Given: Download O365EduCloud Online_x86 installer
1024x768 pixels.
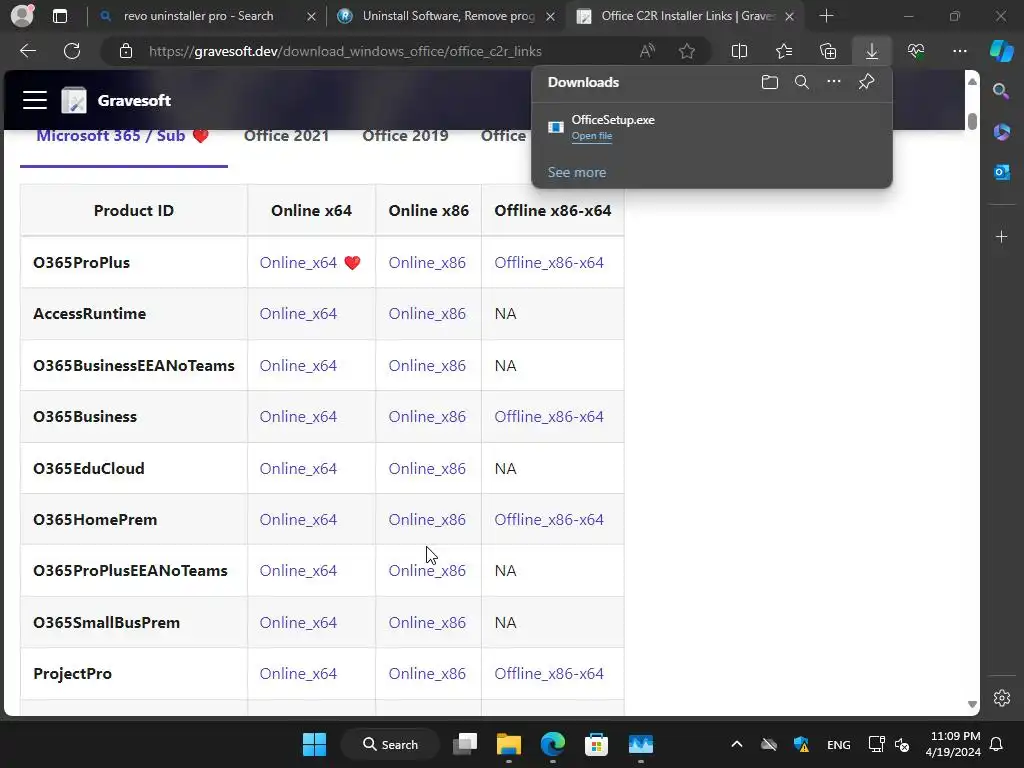Looking at the screenshot, I should coord(427,469).
